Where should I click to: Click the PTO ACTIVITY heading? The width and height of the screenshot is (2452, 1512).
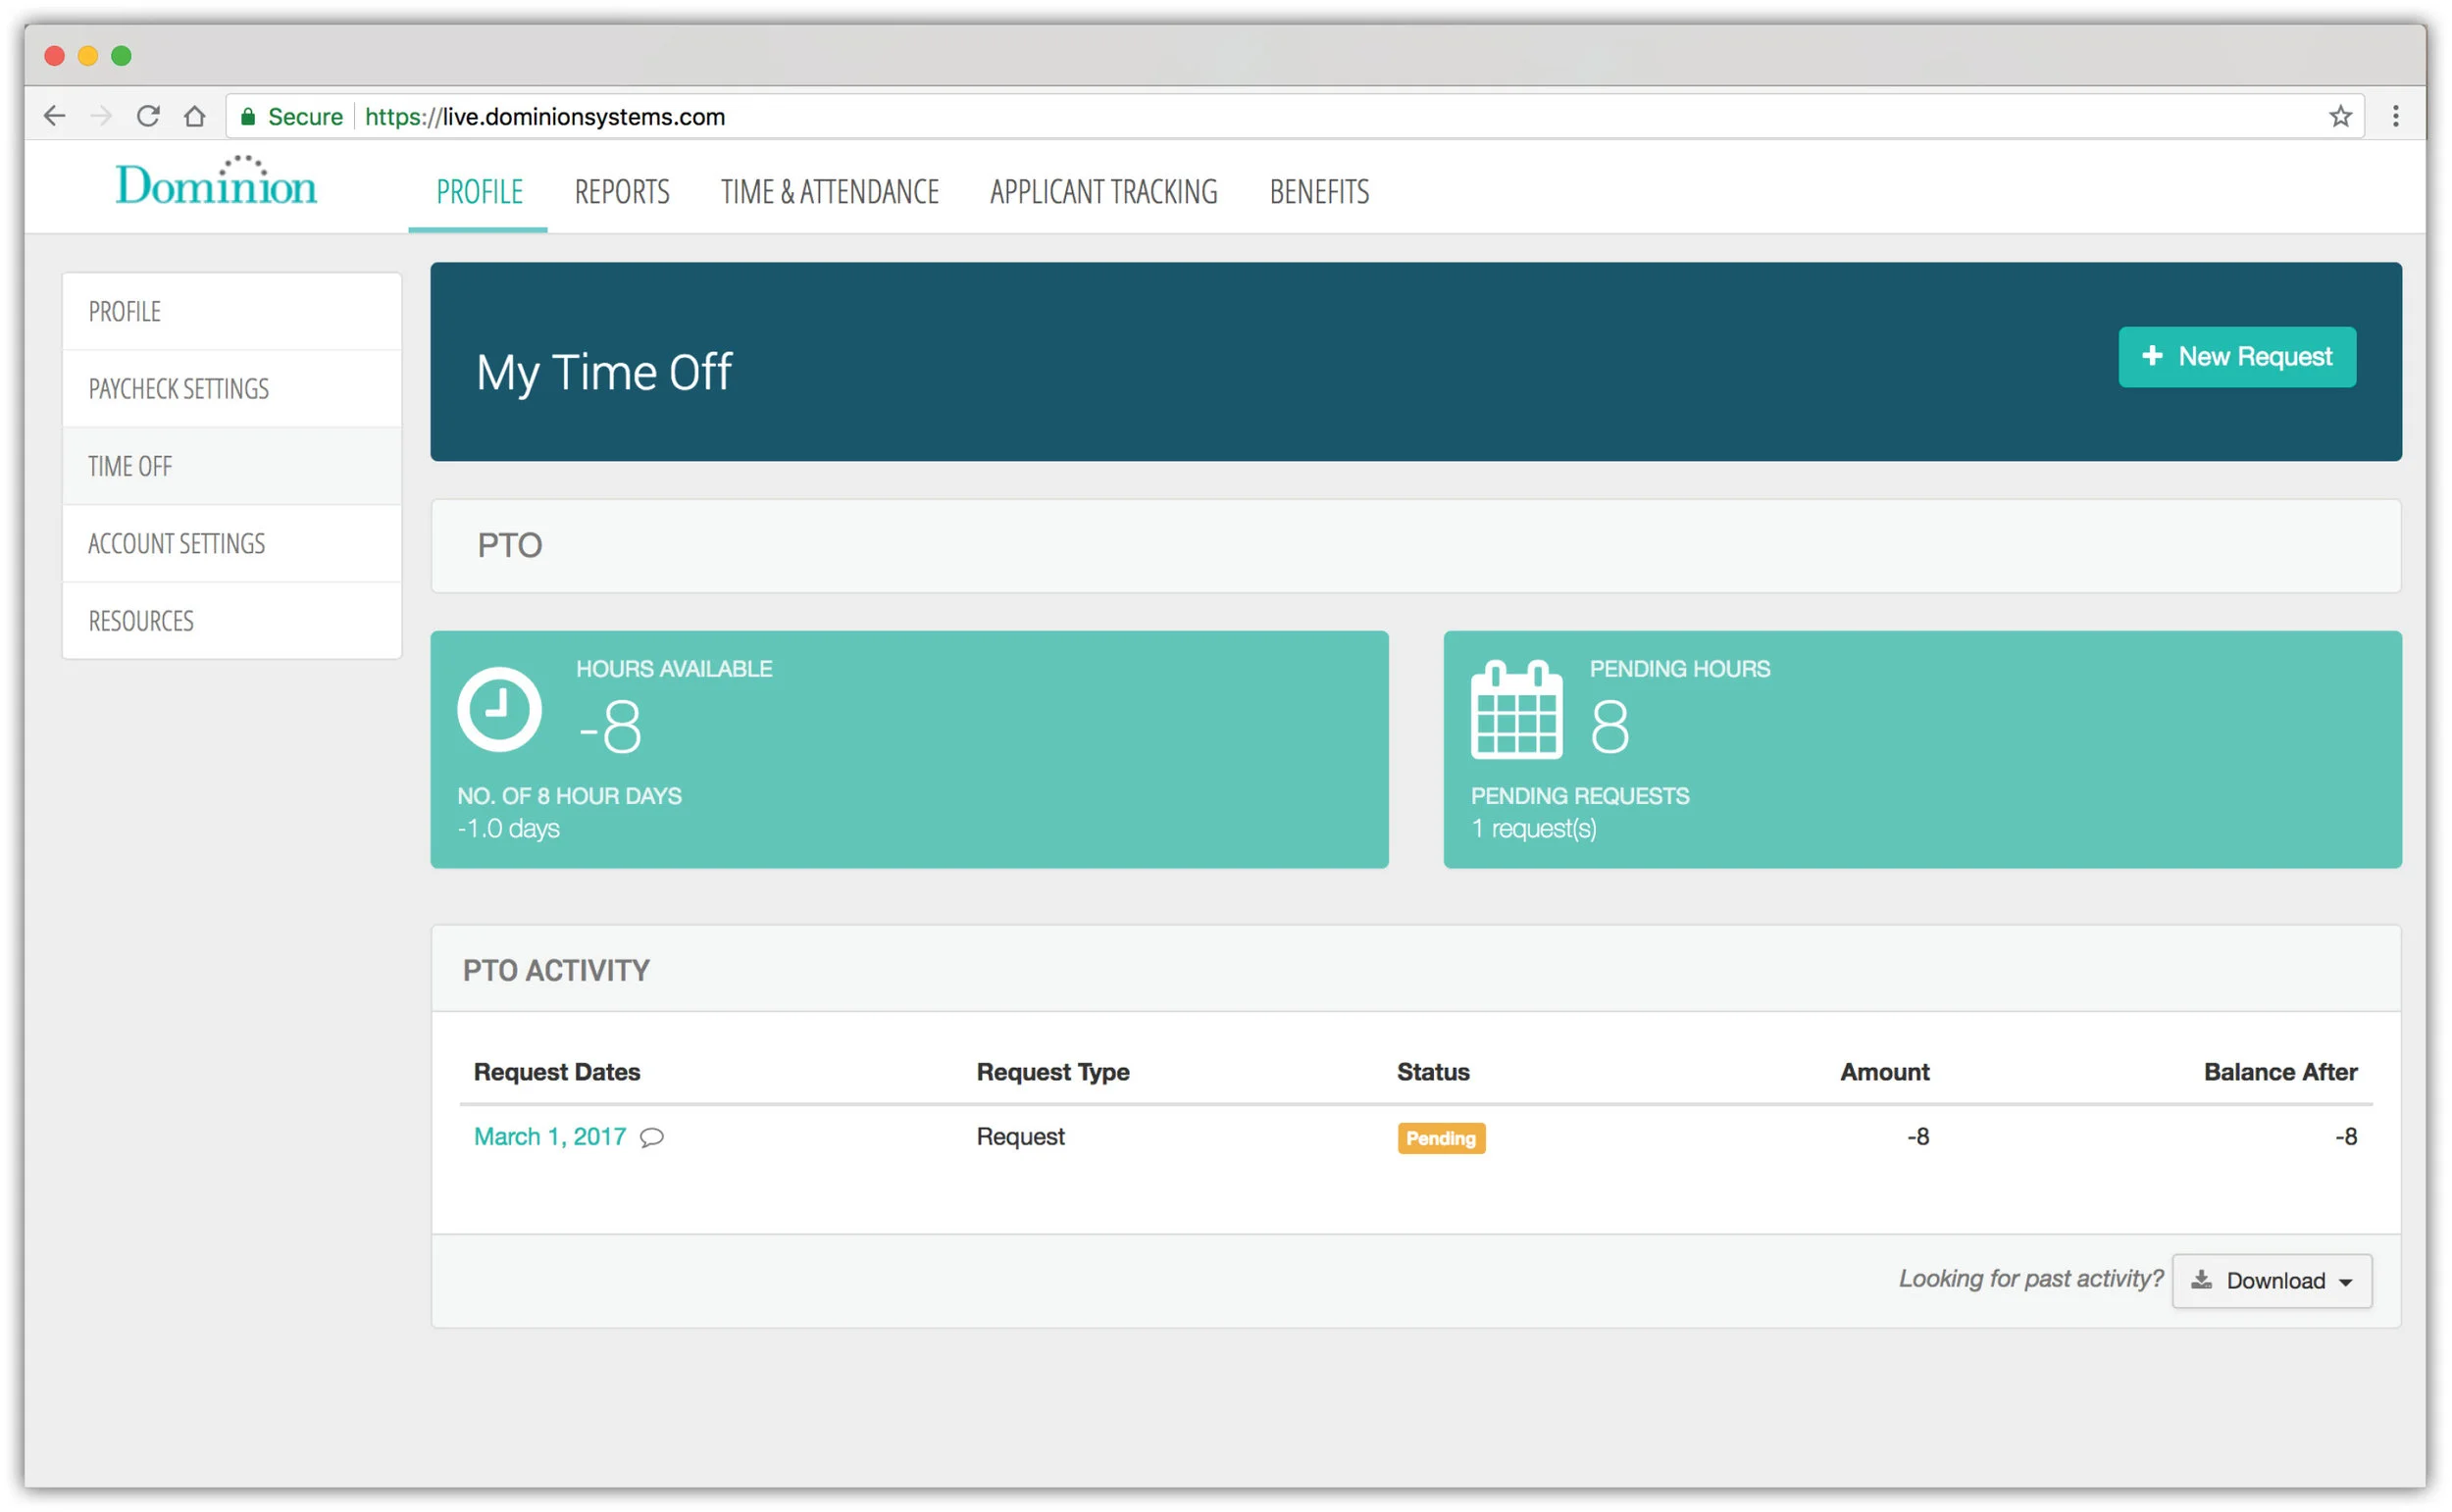click(556, 970)
